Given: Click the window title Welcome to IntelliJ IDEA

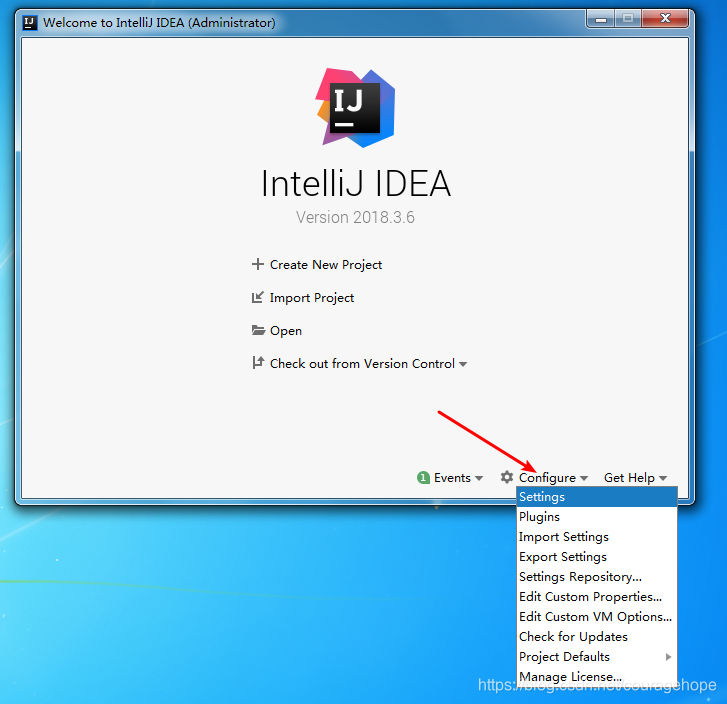Looking at the screenshot, I should (x=159, y=22).
